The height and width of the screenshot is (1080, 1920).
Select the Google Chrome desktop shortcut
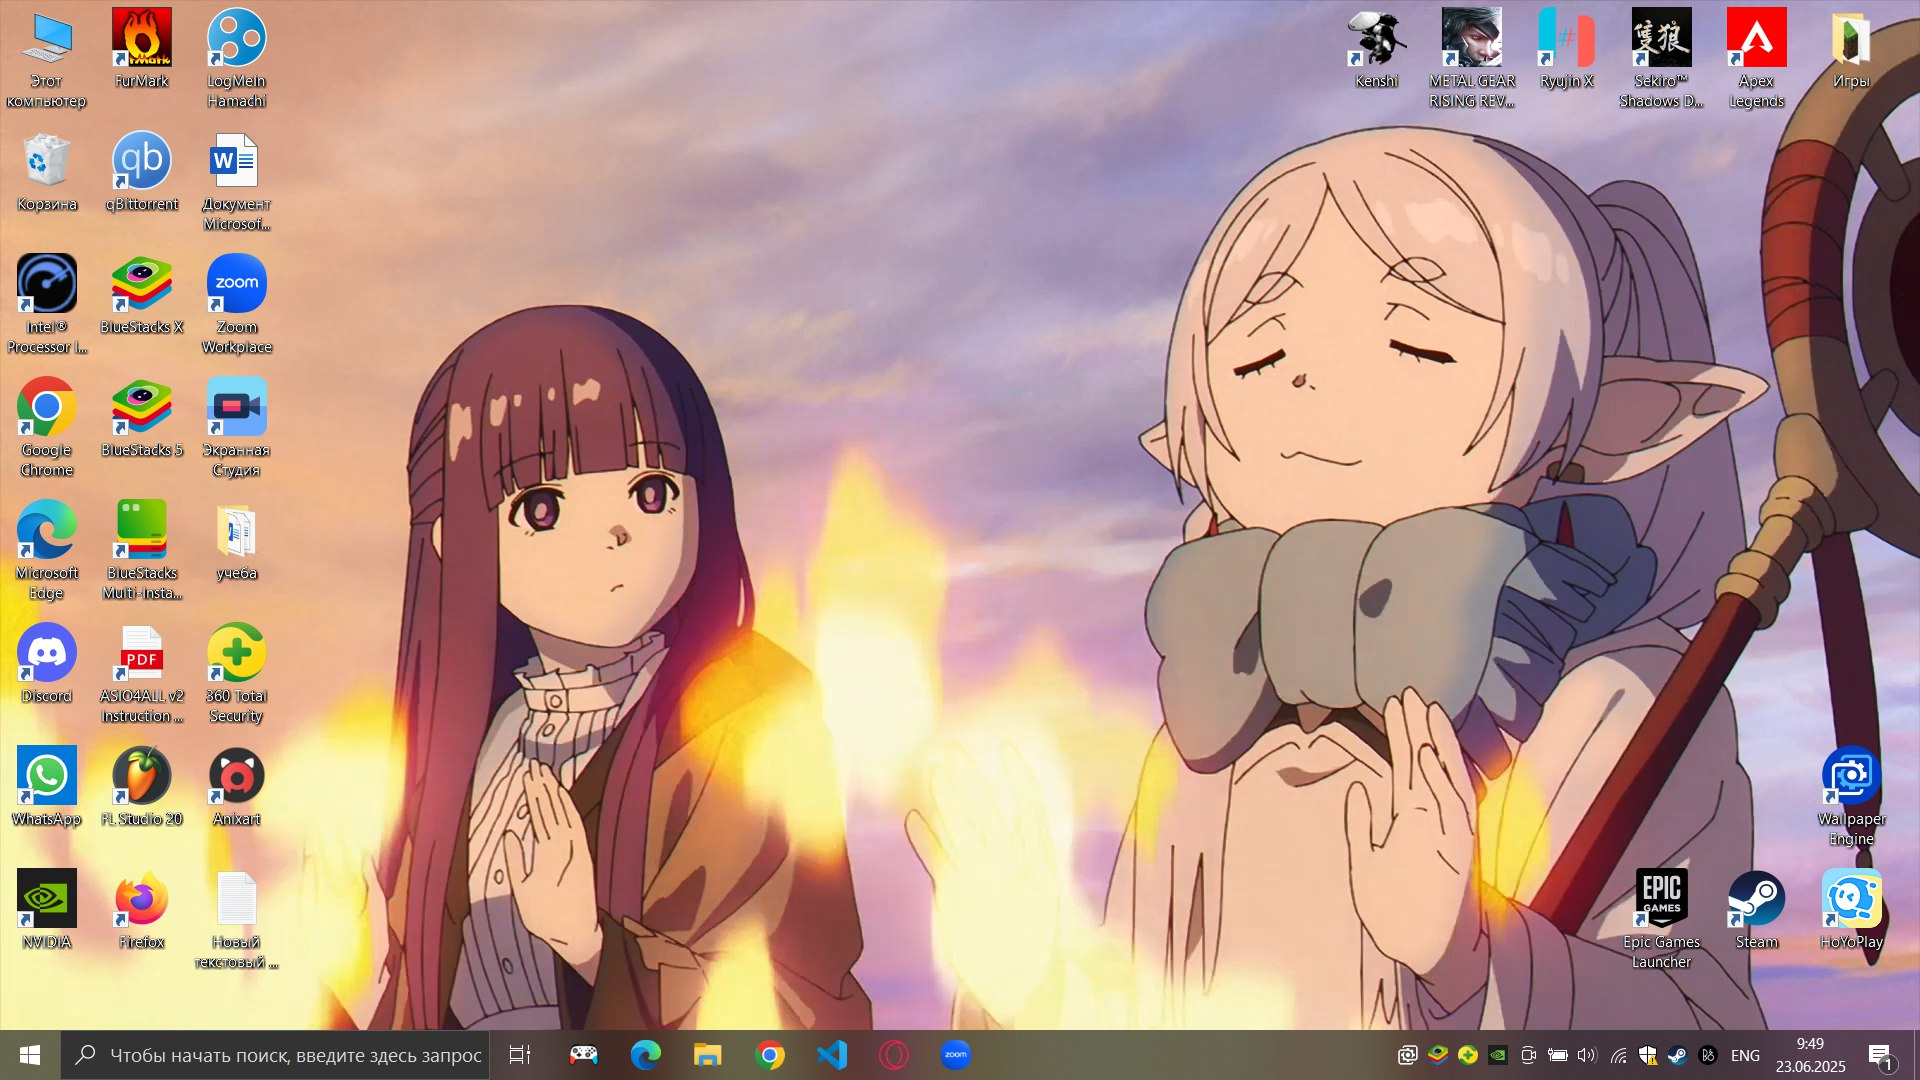point(46,428)
